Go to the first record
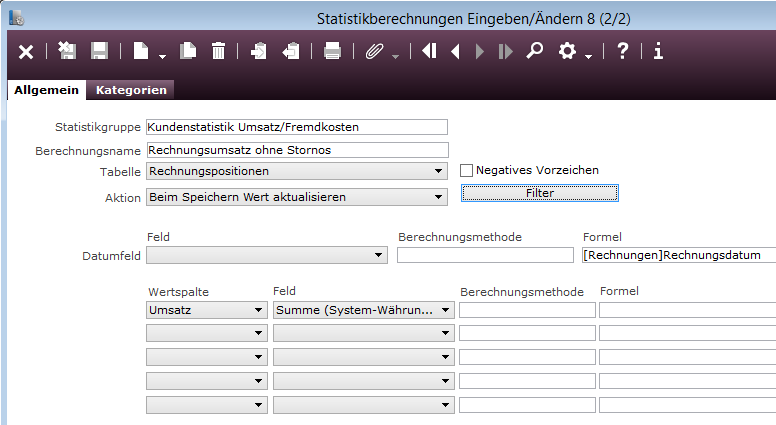The height and width of the screenshot is (425, 776). [429, 52]
